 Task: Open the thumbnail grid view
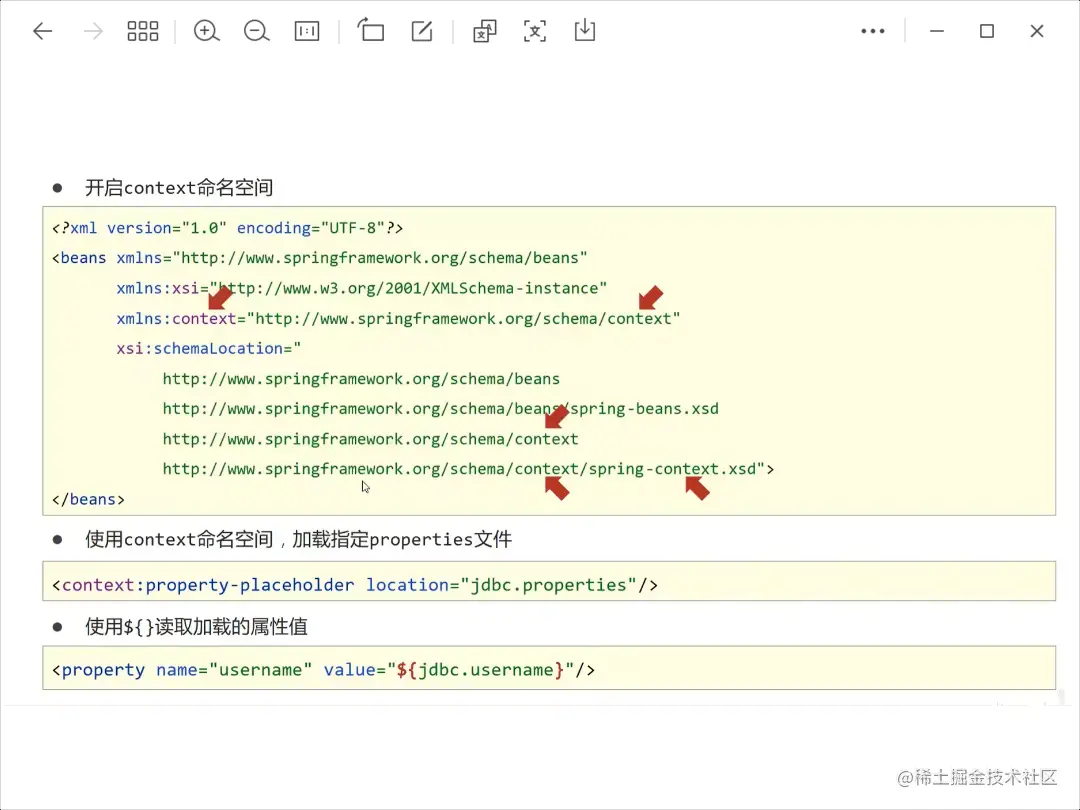pos(143,31)
